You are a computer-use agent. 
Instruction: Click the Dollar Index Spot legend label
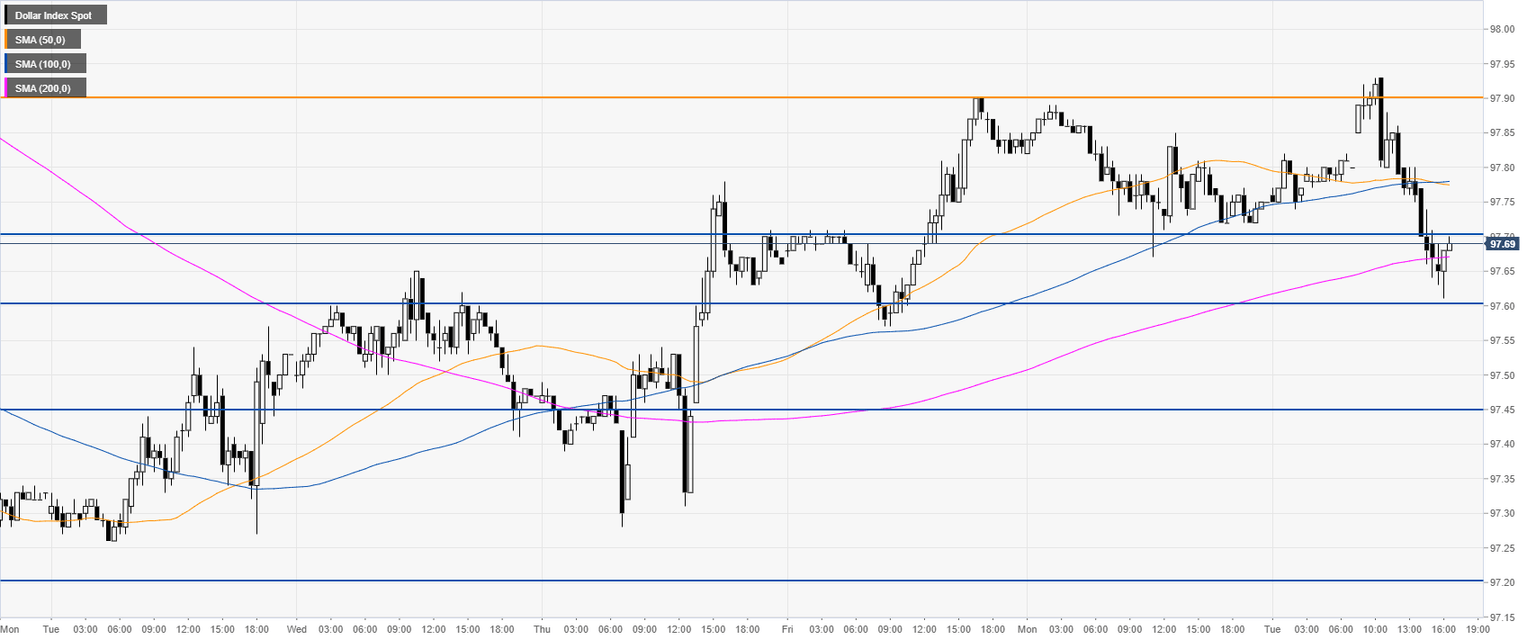[54, 15]
